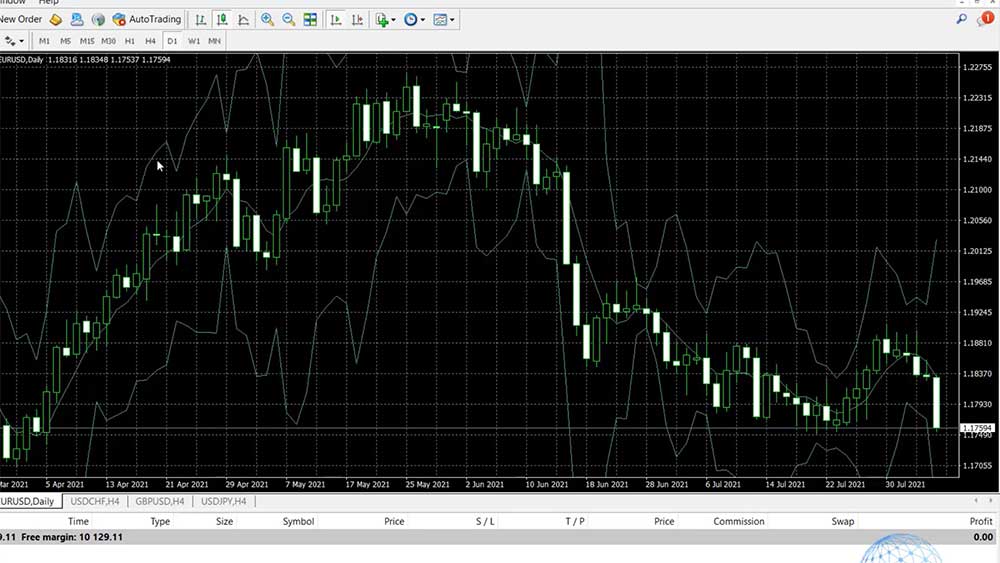Image resolution: width=1000 pixels, height=563 pixels.
Task: Click the New Order button
Action: [x=20, y=19]
